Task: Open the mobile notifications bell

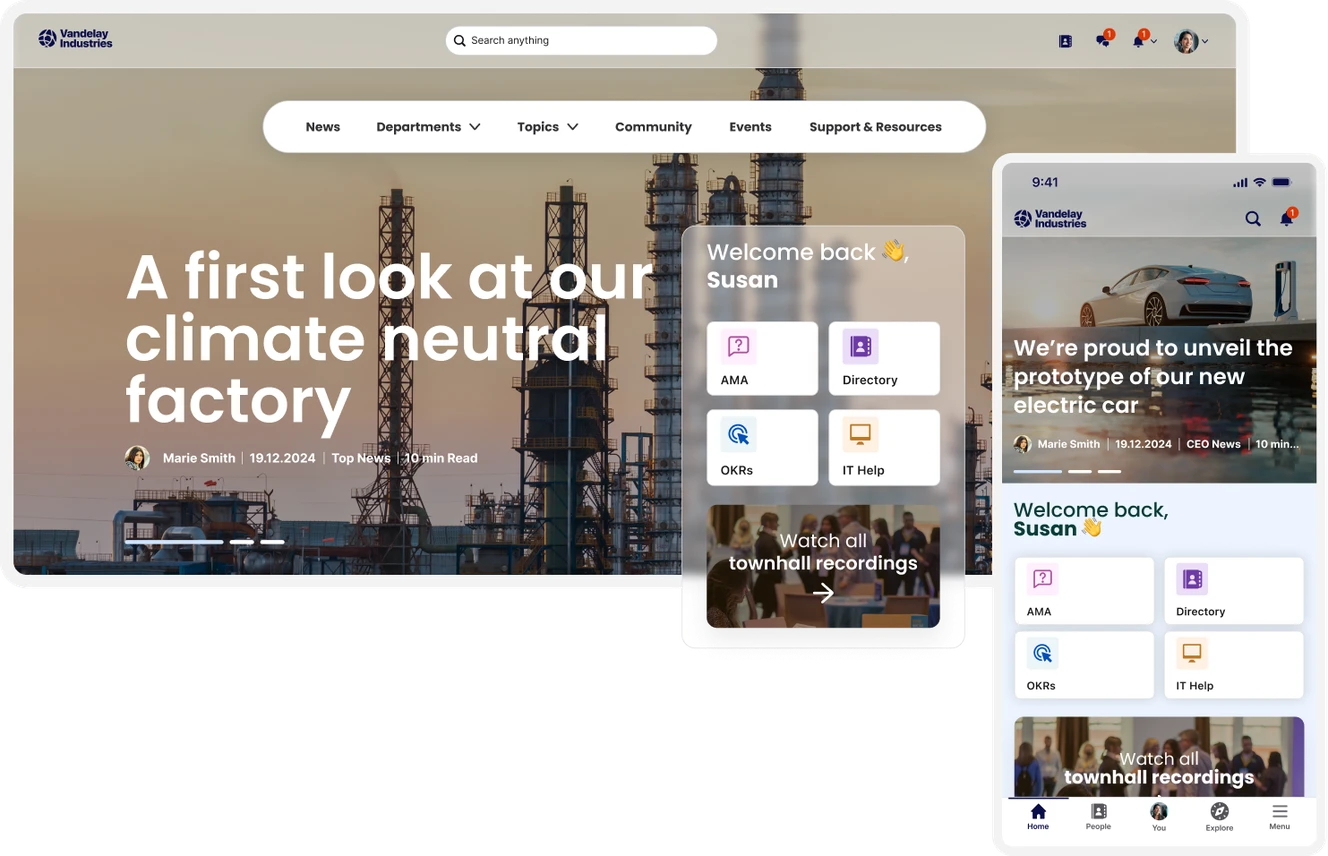Action: pos(1286,218)
